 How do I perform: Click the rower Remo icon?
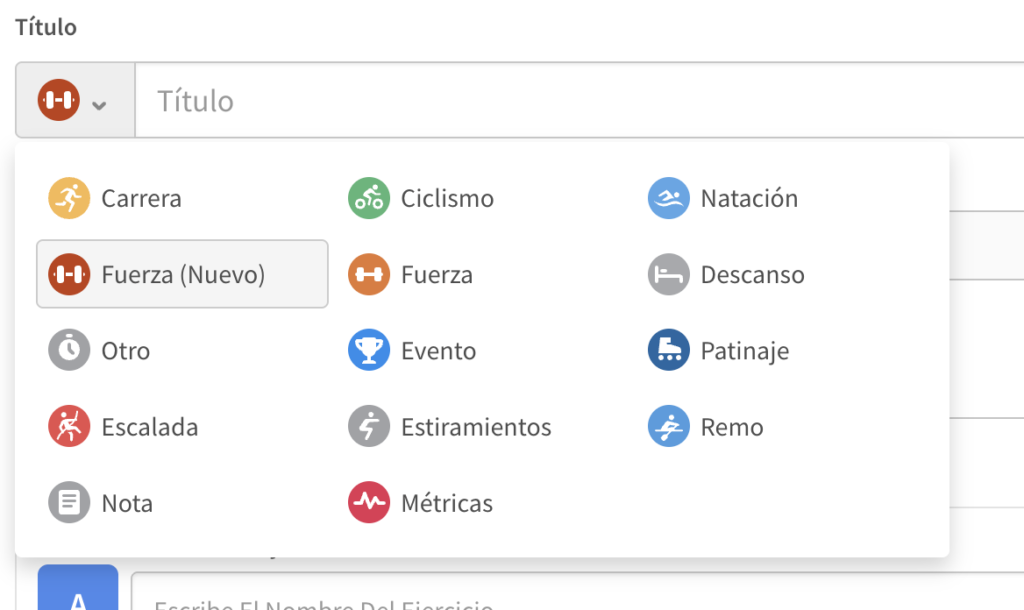668,427
